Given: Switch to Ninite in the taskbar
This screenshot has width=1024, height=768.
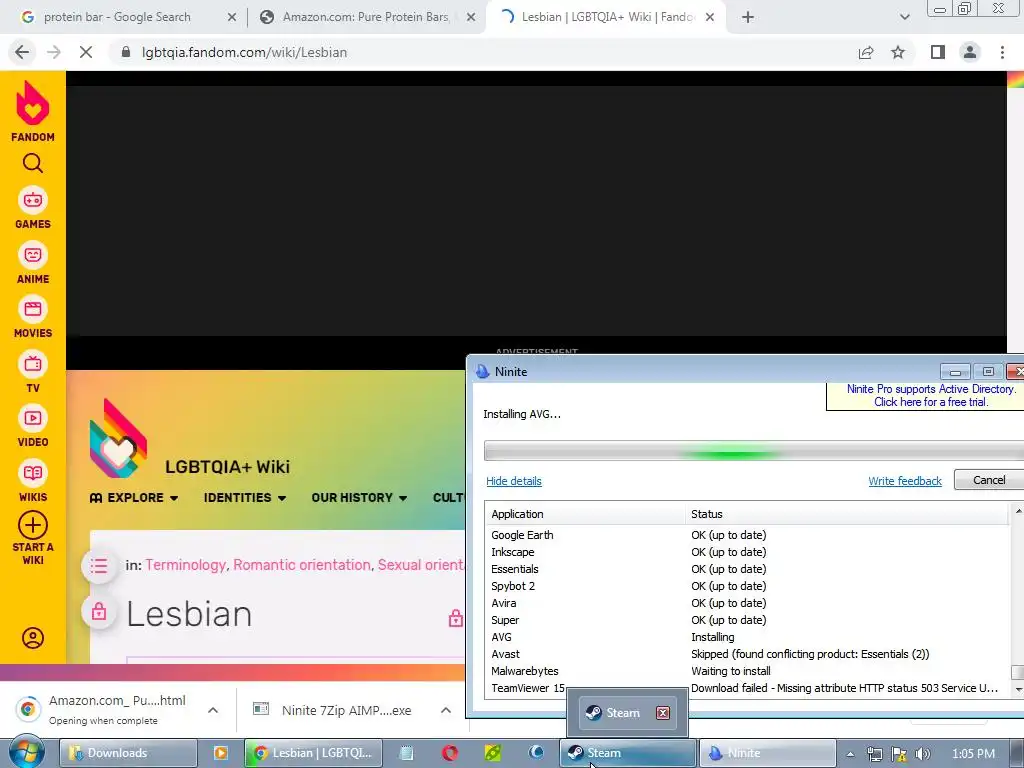Looking at the screenshot, I should coord(767,753).
